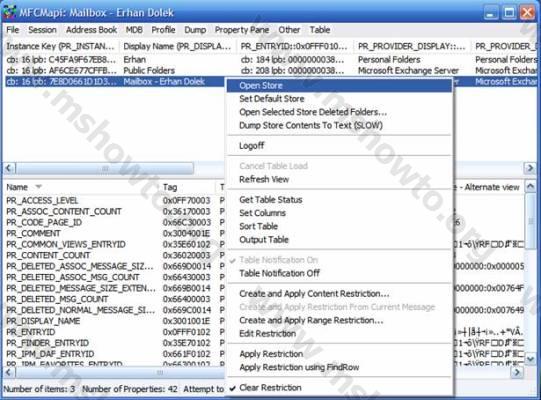The width and height of the screenshot is (541, 400).
Task: Select Table Notification Off
Action: click(x=279, y=273)
